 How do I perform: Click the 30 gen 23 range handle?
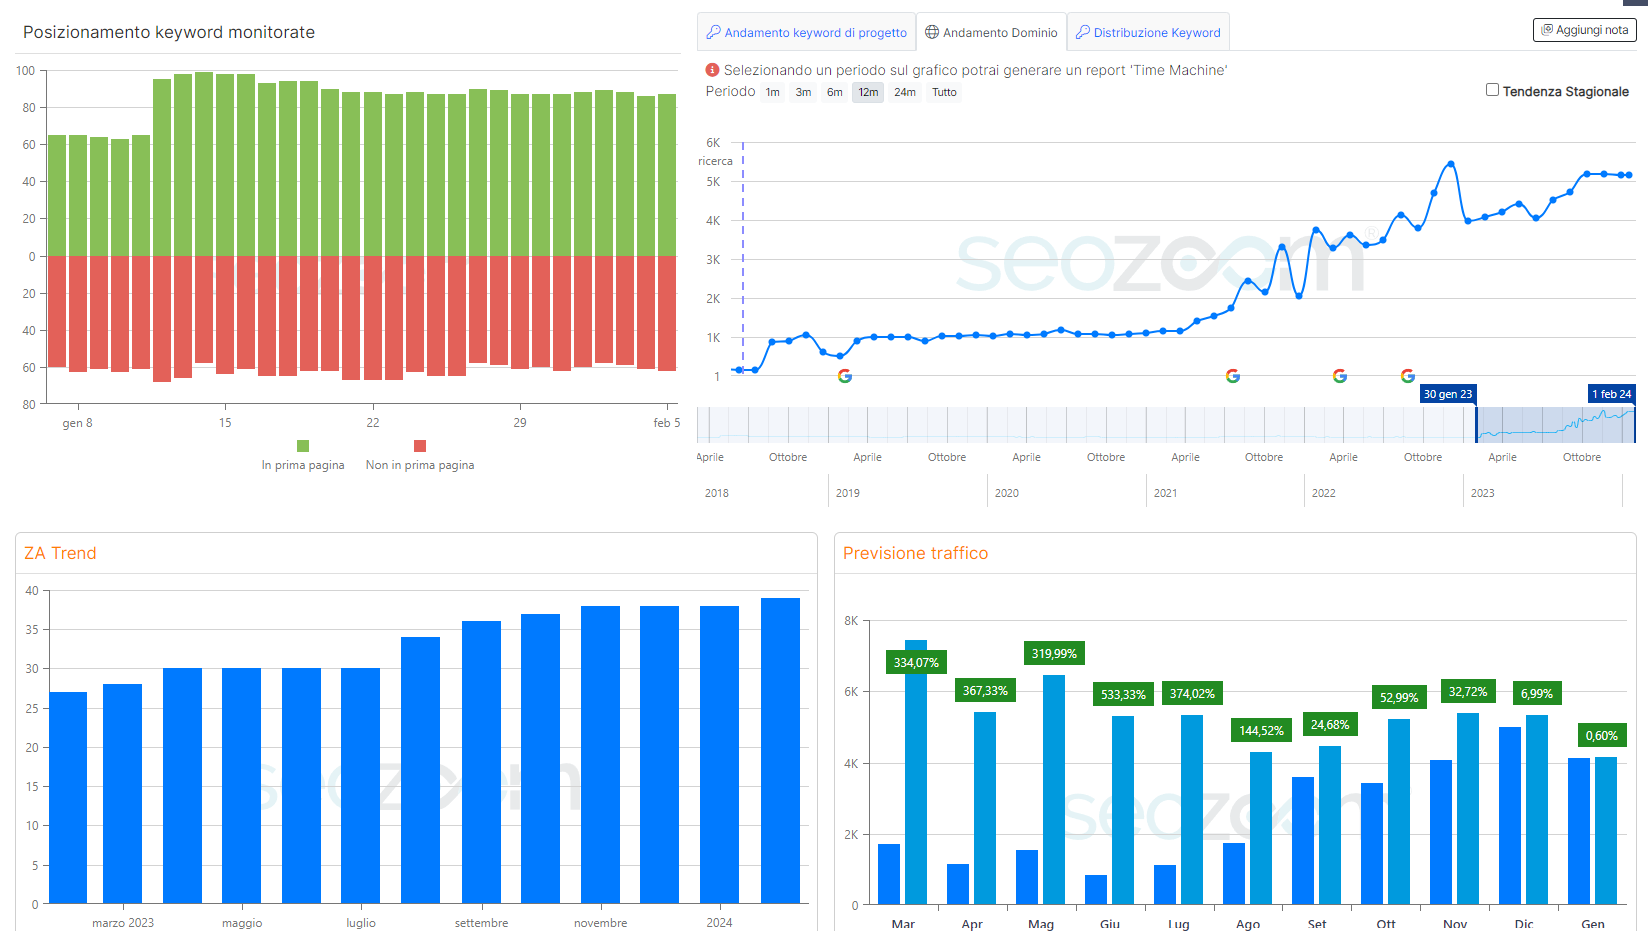pyautogui.click(x=1448, y=394)
